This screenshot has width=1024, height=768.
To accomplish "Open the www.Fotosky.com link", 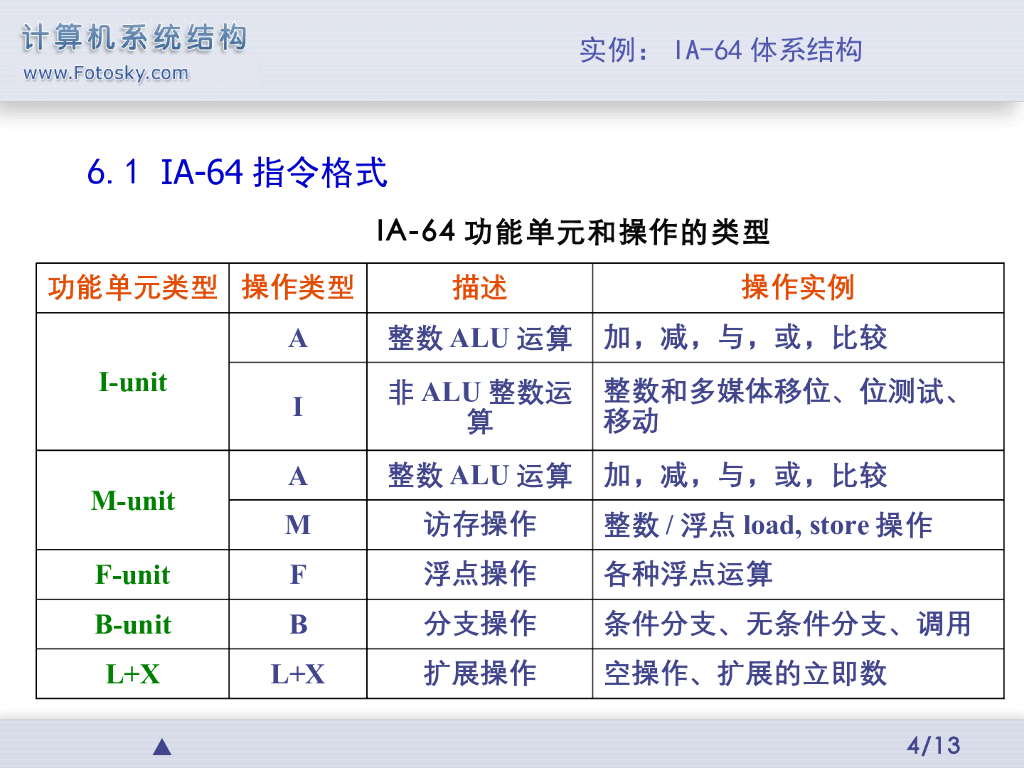I will click(x=105, y=73).
